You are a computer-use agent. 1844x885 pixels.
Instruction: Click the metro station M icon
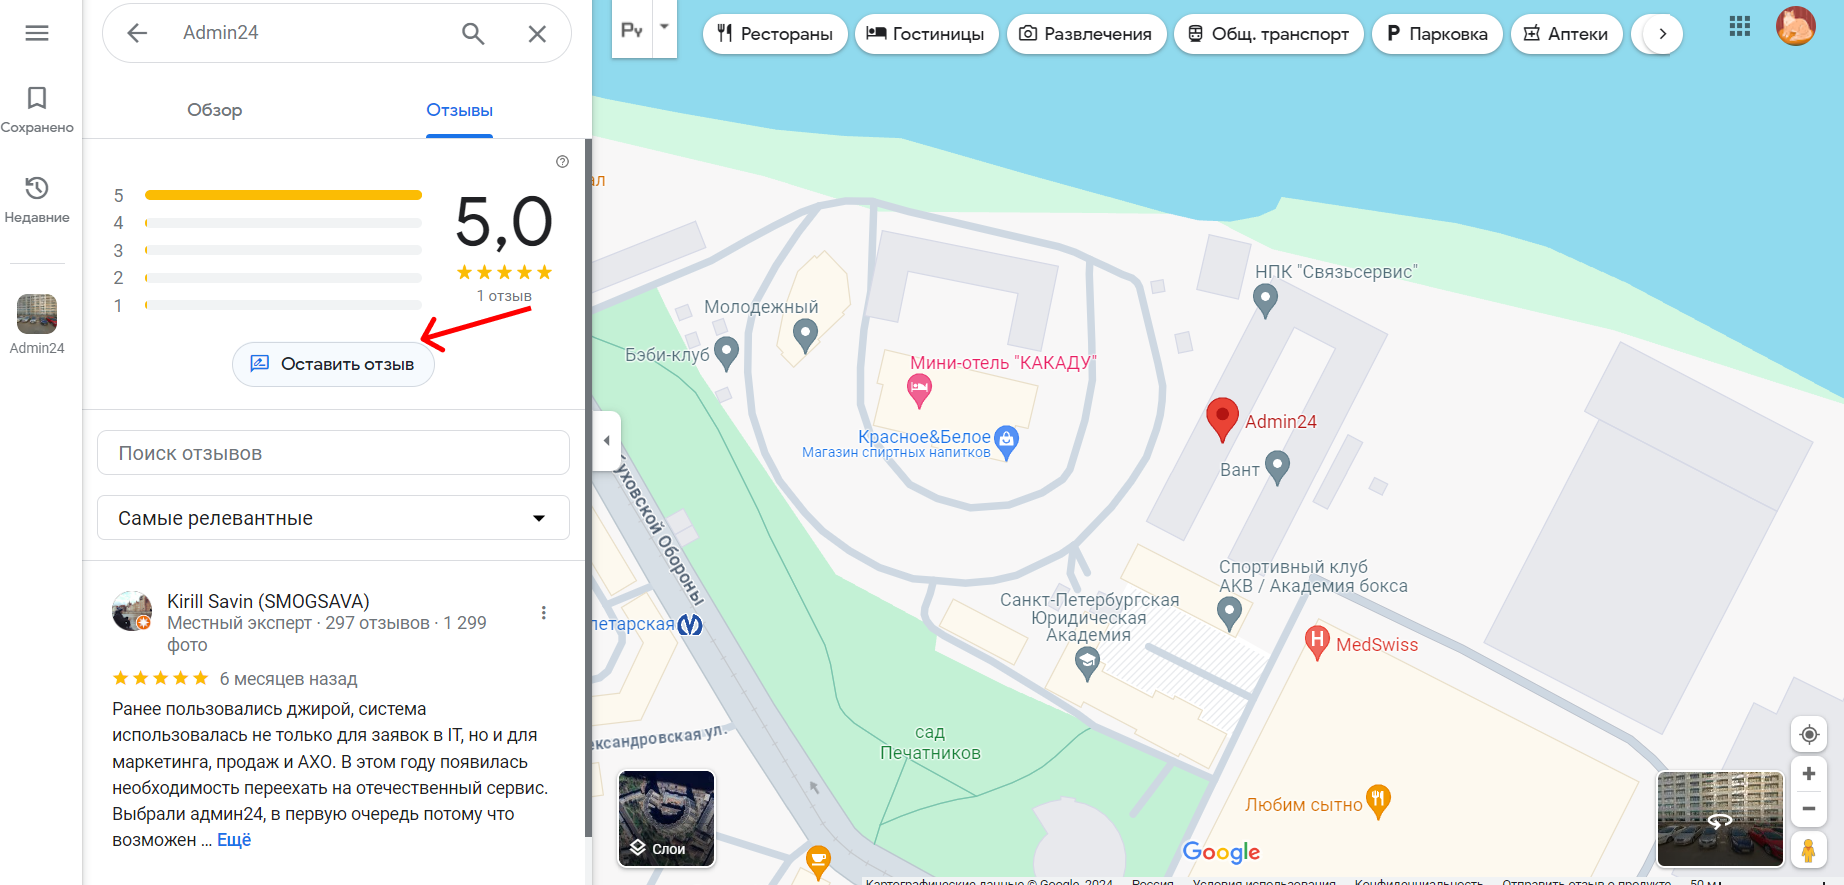[690, 625]
